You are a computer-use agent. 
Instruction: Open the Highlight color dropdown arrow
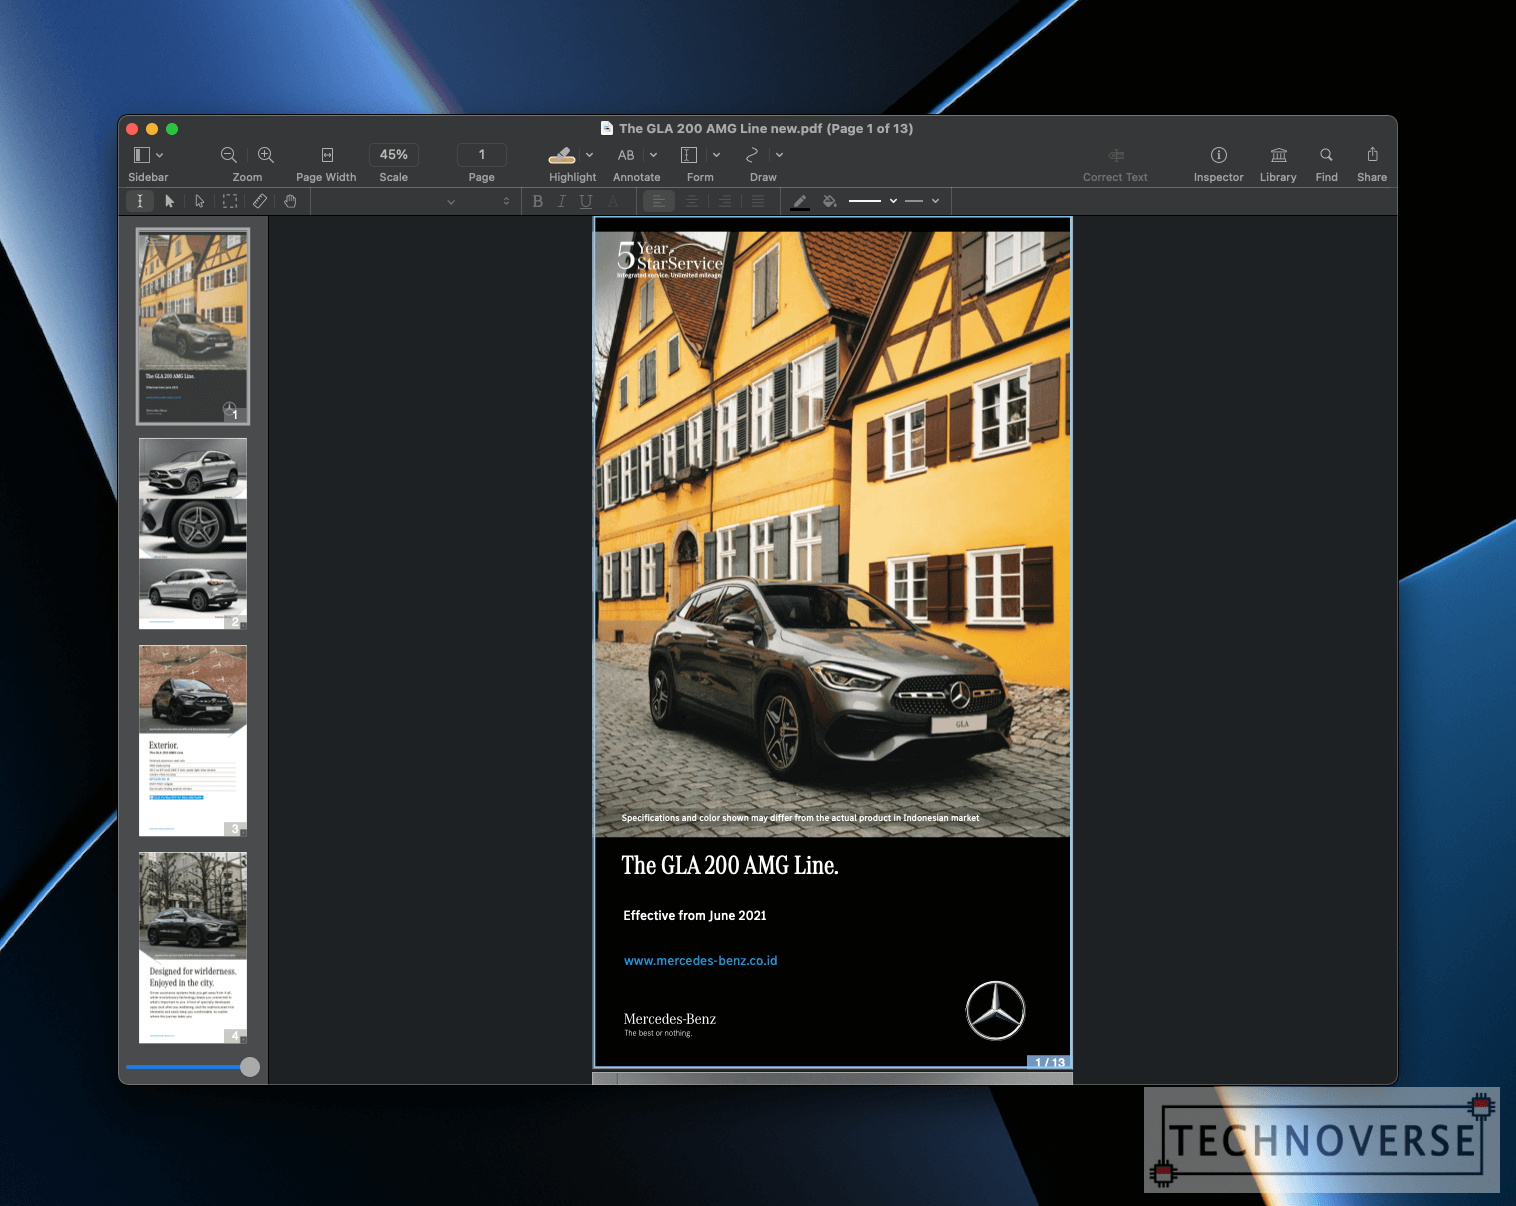pos(590,155)
